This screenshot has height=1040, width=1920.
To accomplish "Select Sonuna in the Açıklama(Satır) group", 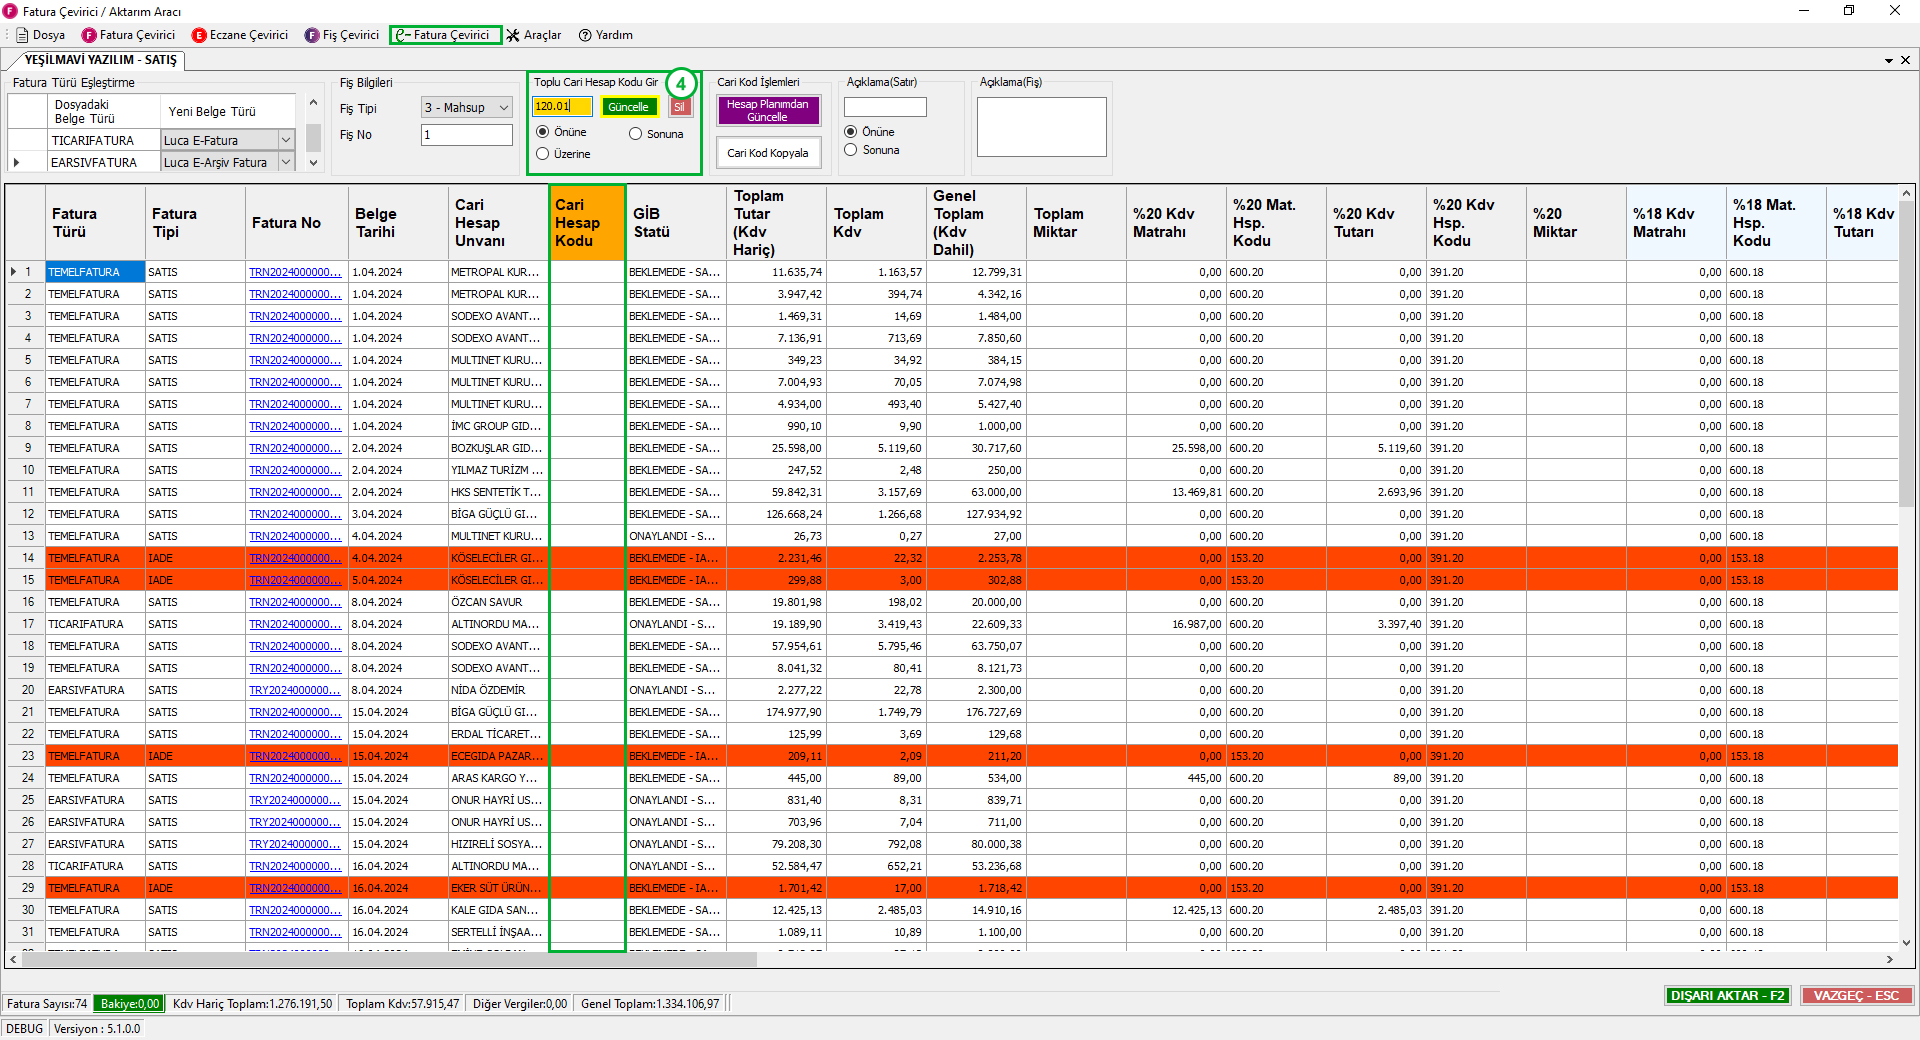I will click(x=851, y=150).
